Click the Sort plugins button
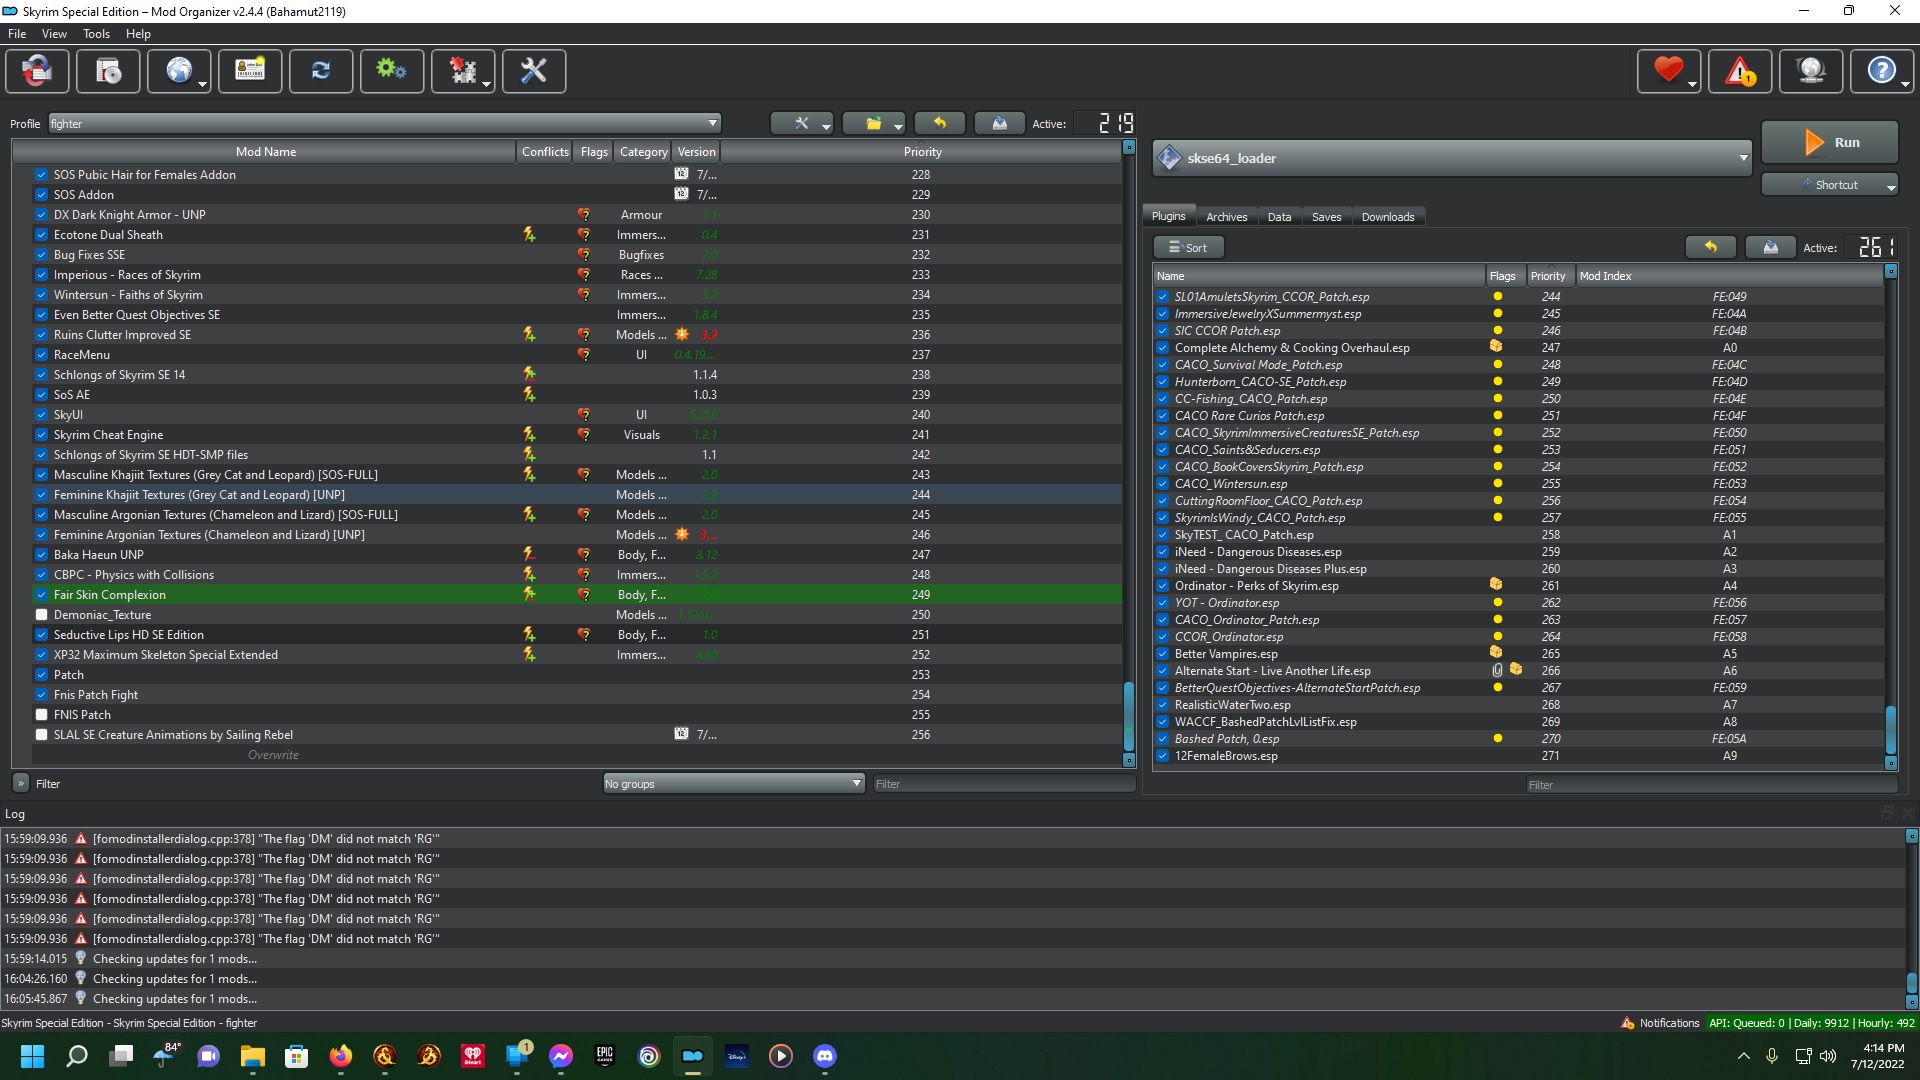Viewport: 1920px width, 1080px height. coord(1188,247)
